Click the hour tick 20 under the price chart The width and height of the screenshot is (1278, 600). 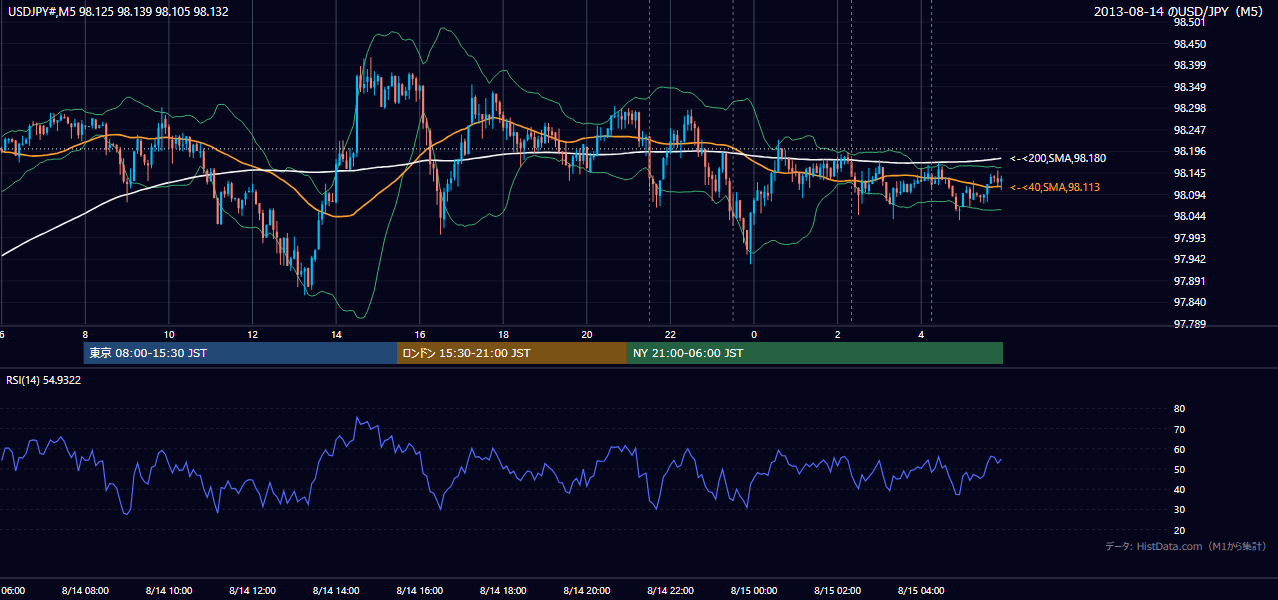(587, 334)
